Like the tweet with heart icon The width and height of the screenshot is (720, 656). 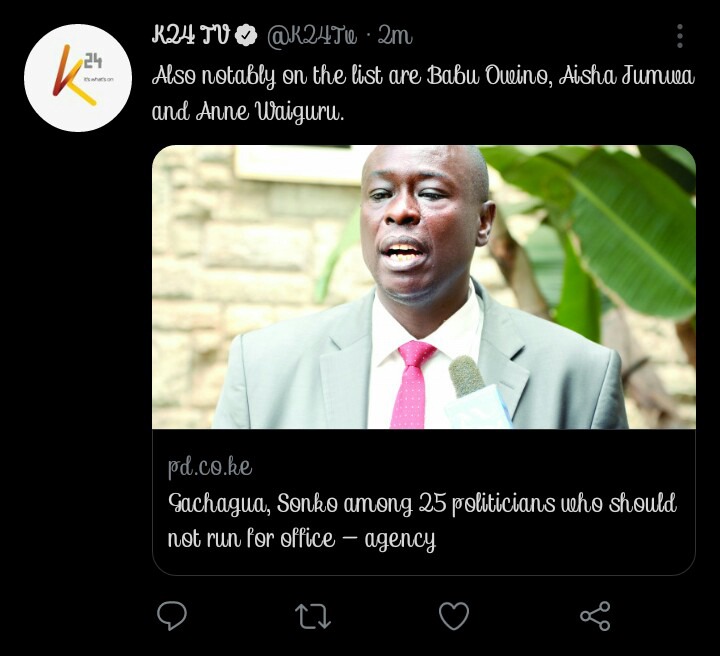pyautogui.click(x=454, y=616)
